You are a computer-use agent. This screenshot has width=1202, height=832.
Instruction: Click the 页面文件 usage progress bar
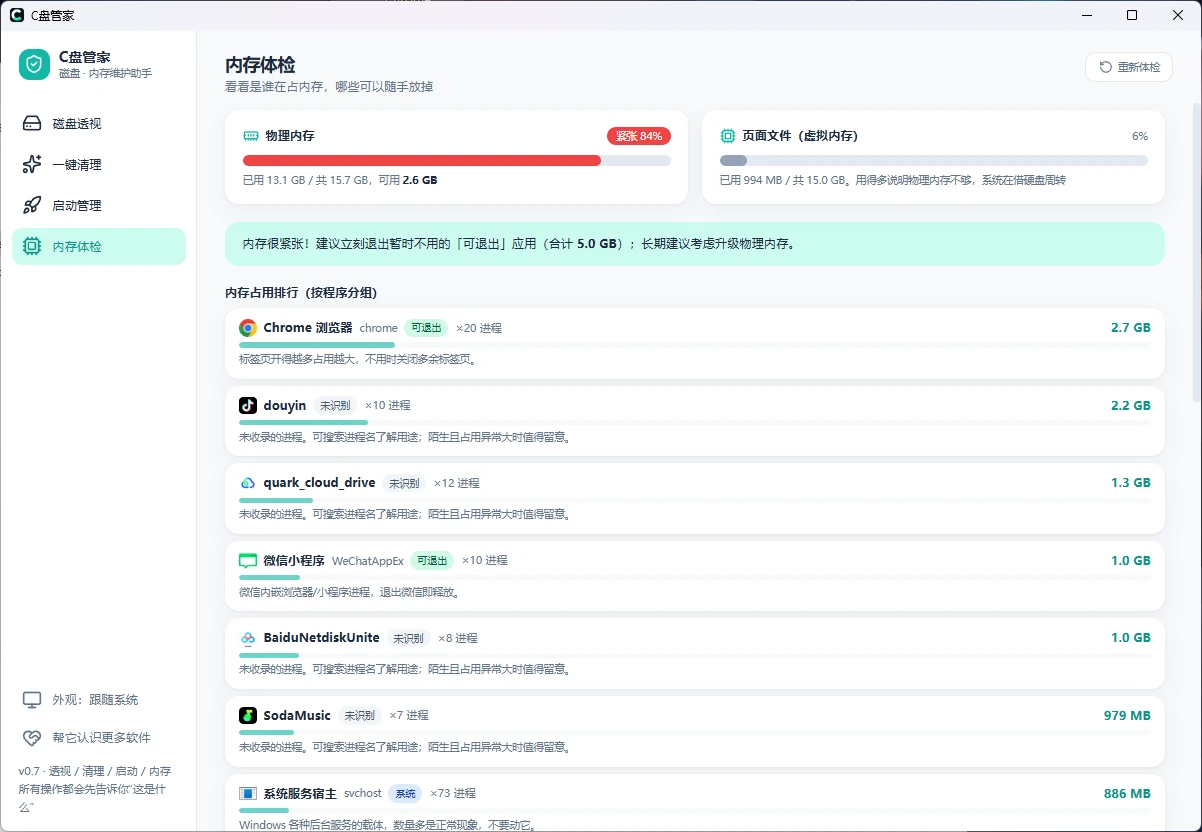click(x=934, y=160)
